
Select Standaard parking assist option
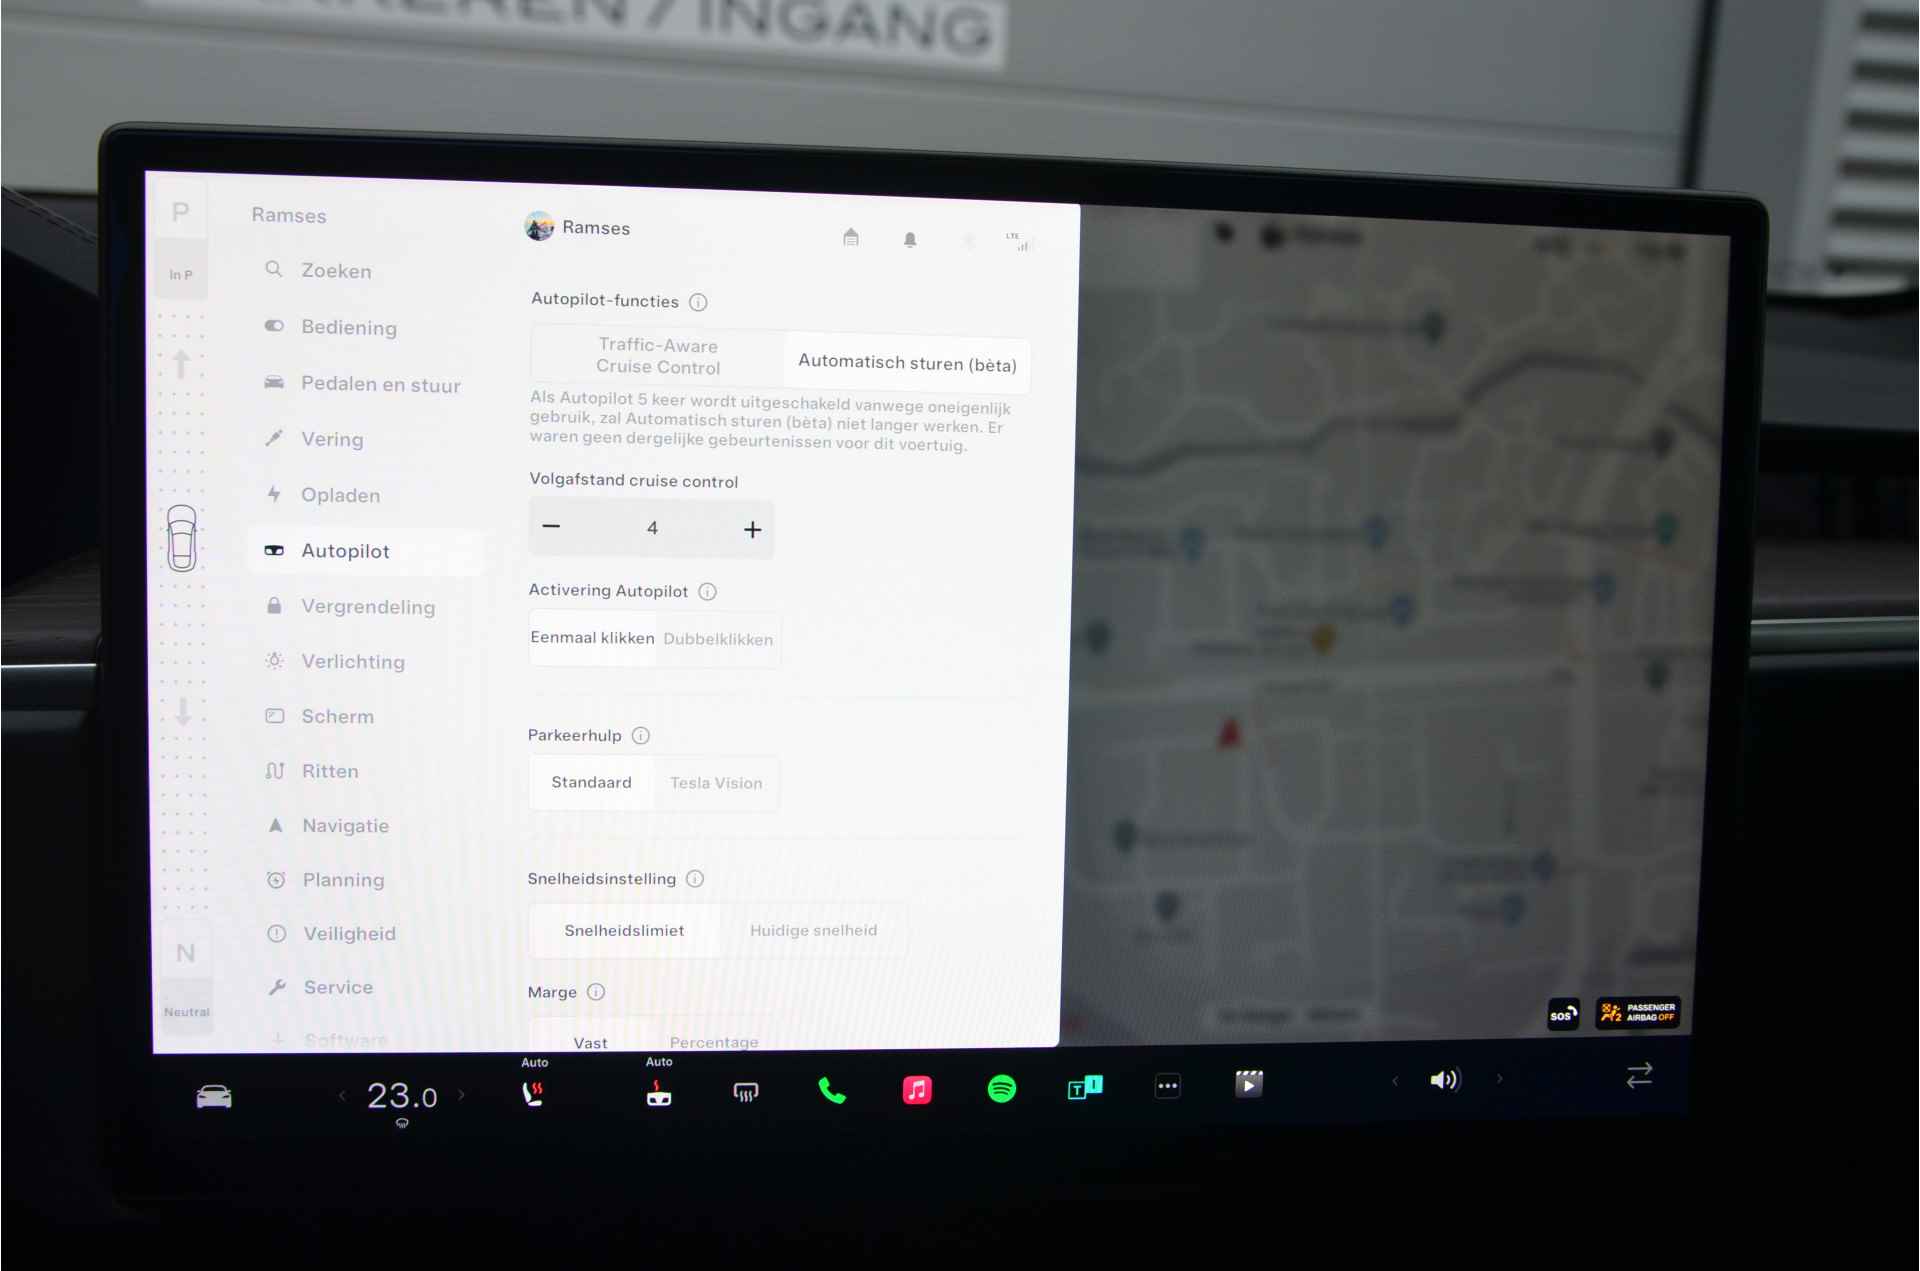[588, 780]
